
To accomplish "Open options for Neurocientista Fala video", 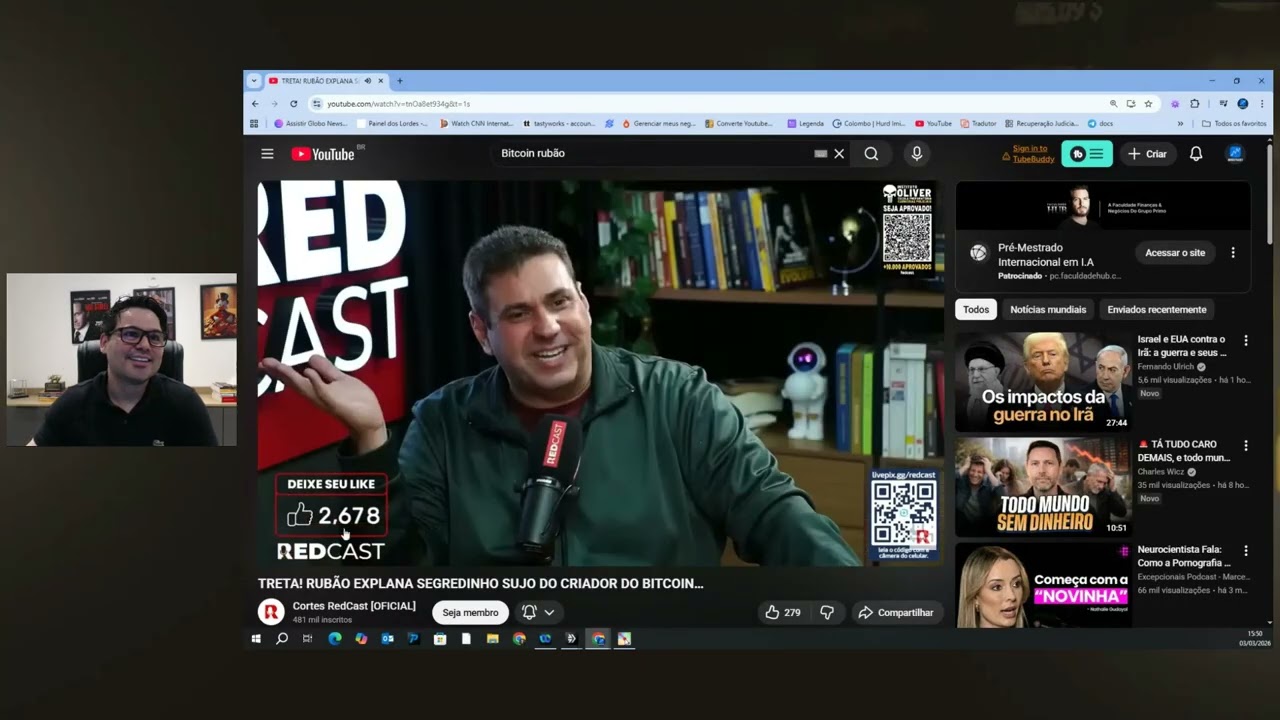I will click(1246, 550).
